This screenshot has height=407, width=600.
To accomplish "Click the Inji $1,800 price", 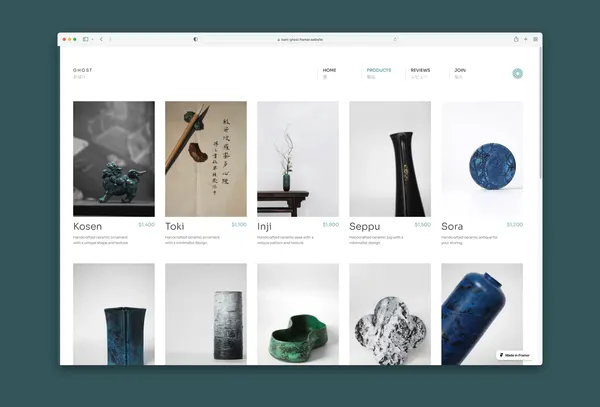I will [331, 225].
